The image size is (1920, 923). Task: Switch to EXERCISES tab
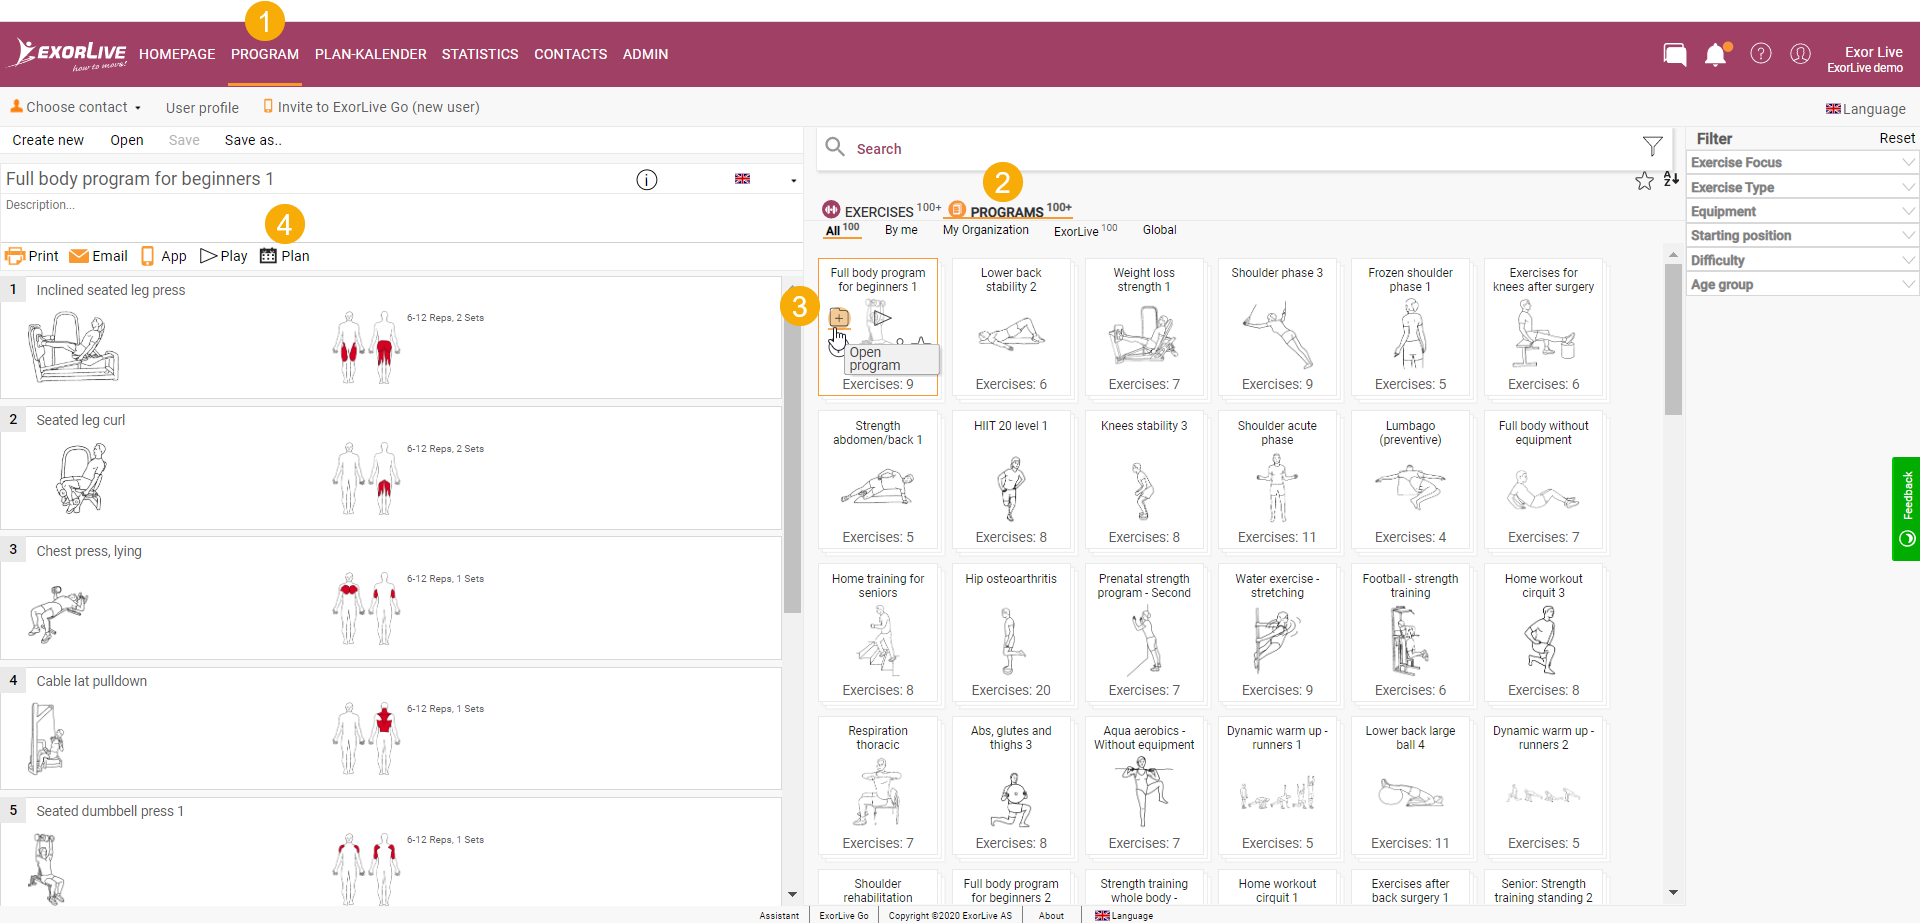coord(879,211)
